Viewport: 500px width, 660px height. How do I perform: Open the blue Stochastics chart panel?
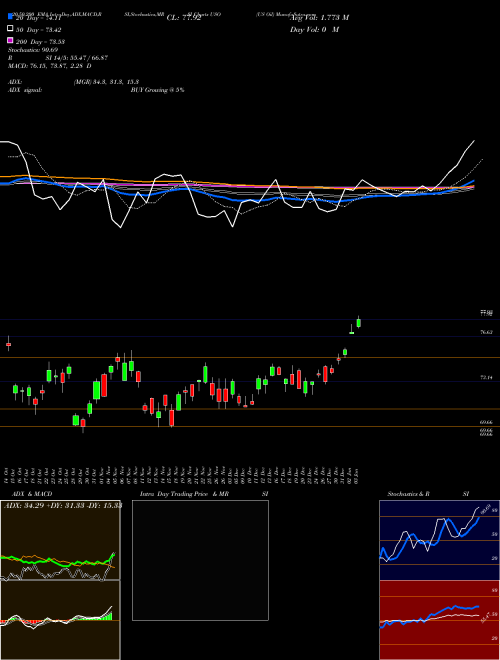tap(439, 540)
